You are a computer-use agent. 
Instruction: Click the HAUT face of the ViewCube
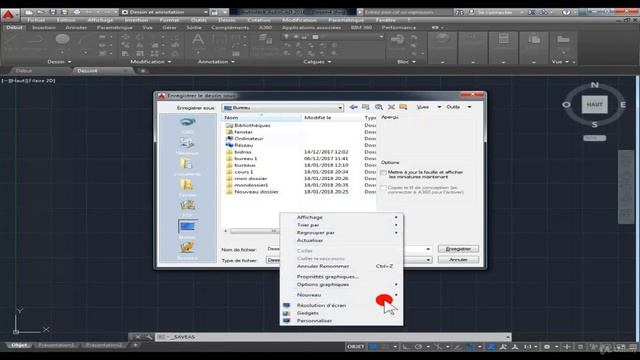pos(594,104)
